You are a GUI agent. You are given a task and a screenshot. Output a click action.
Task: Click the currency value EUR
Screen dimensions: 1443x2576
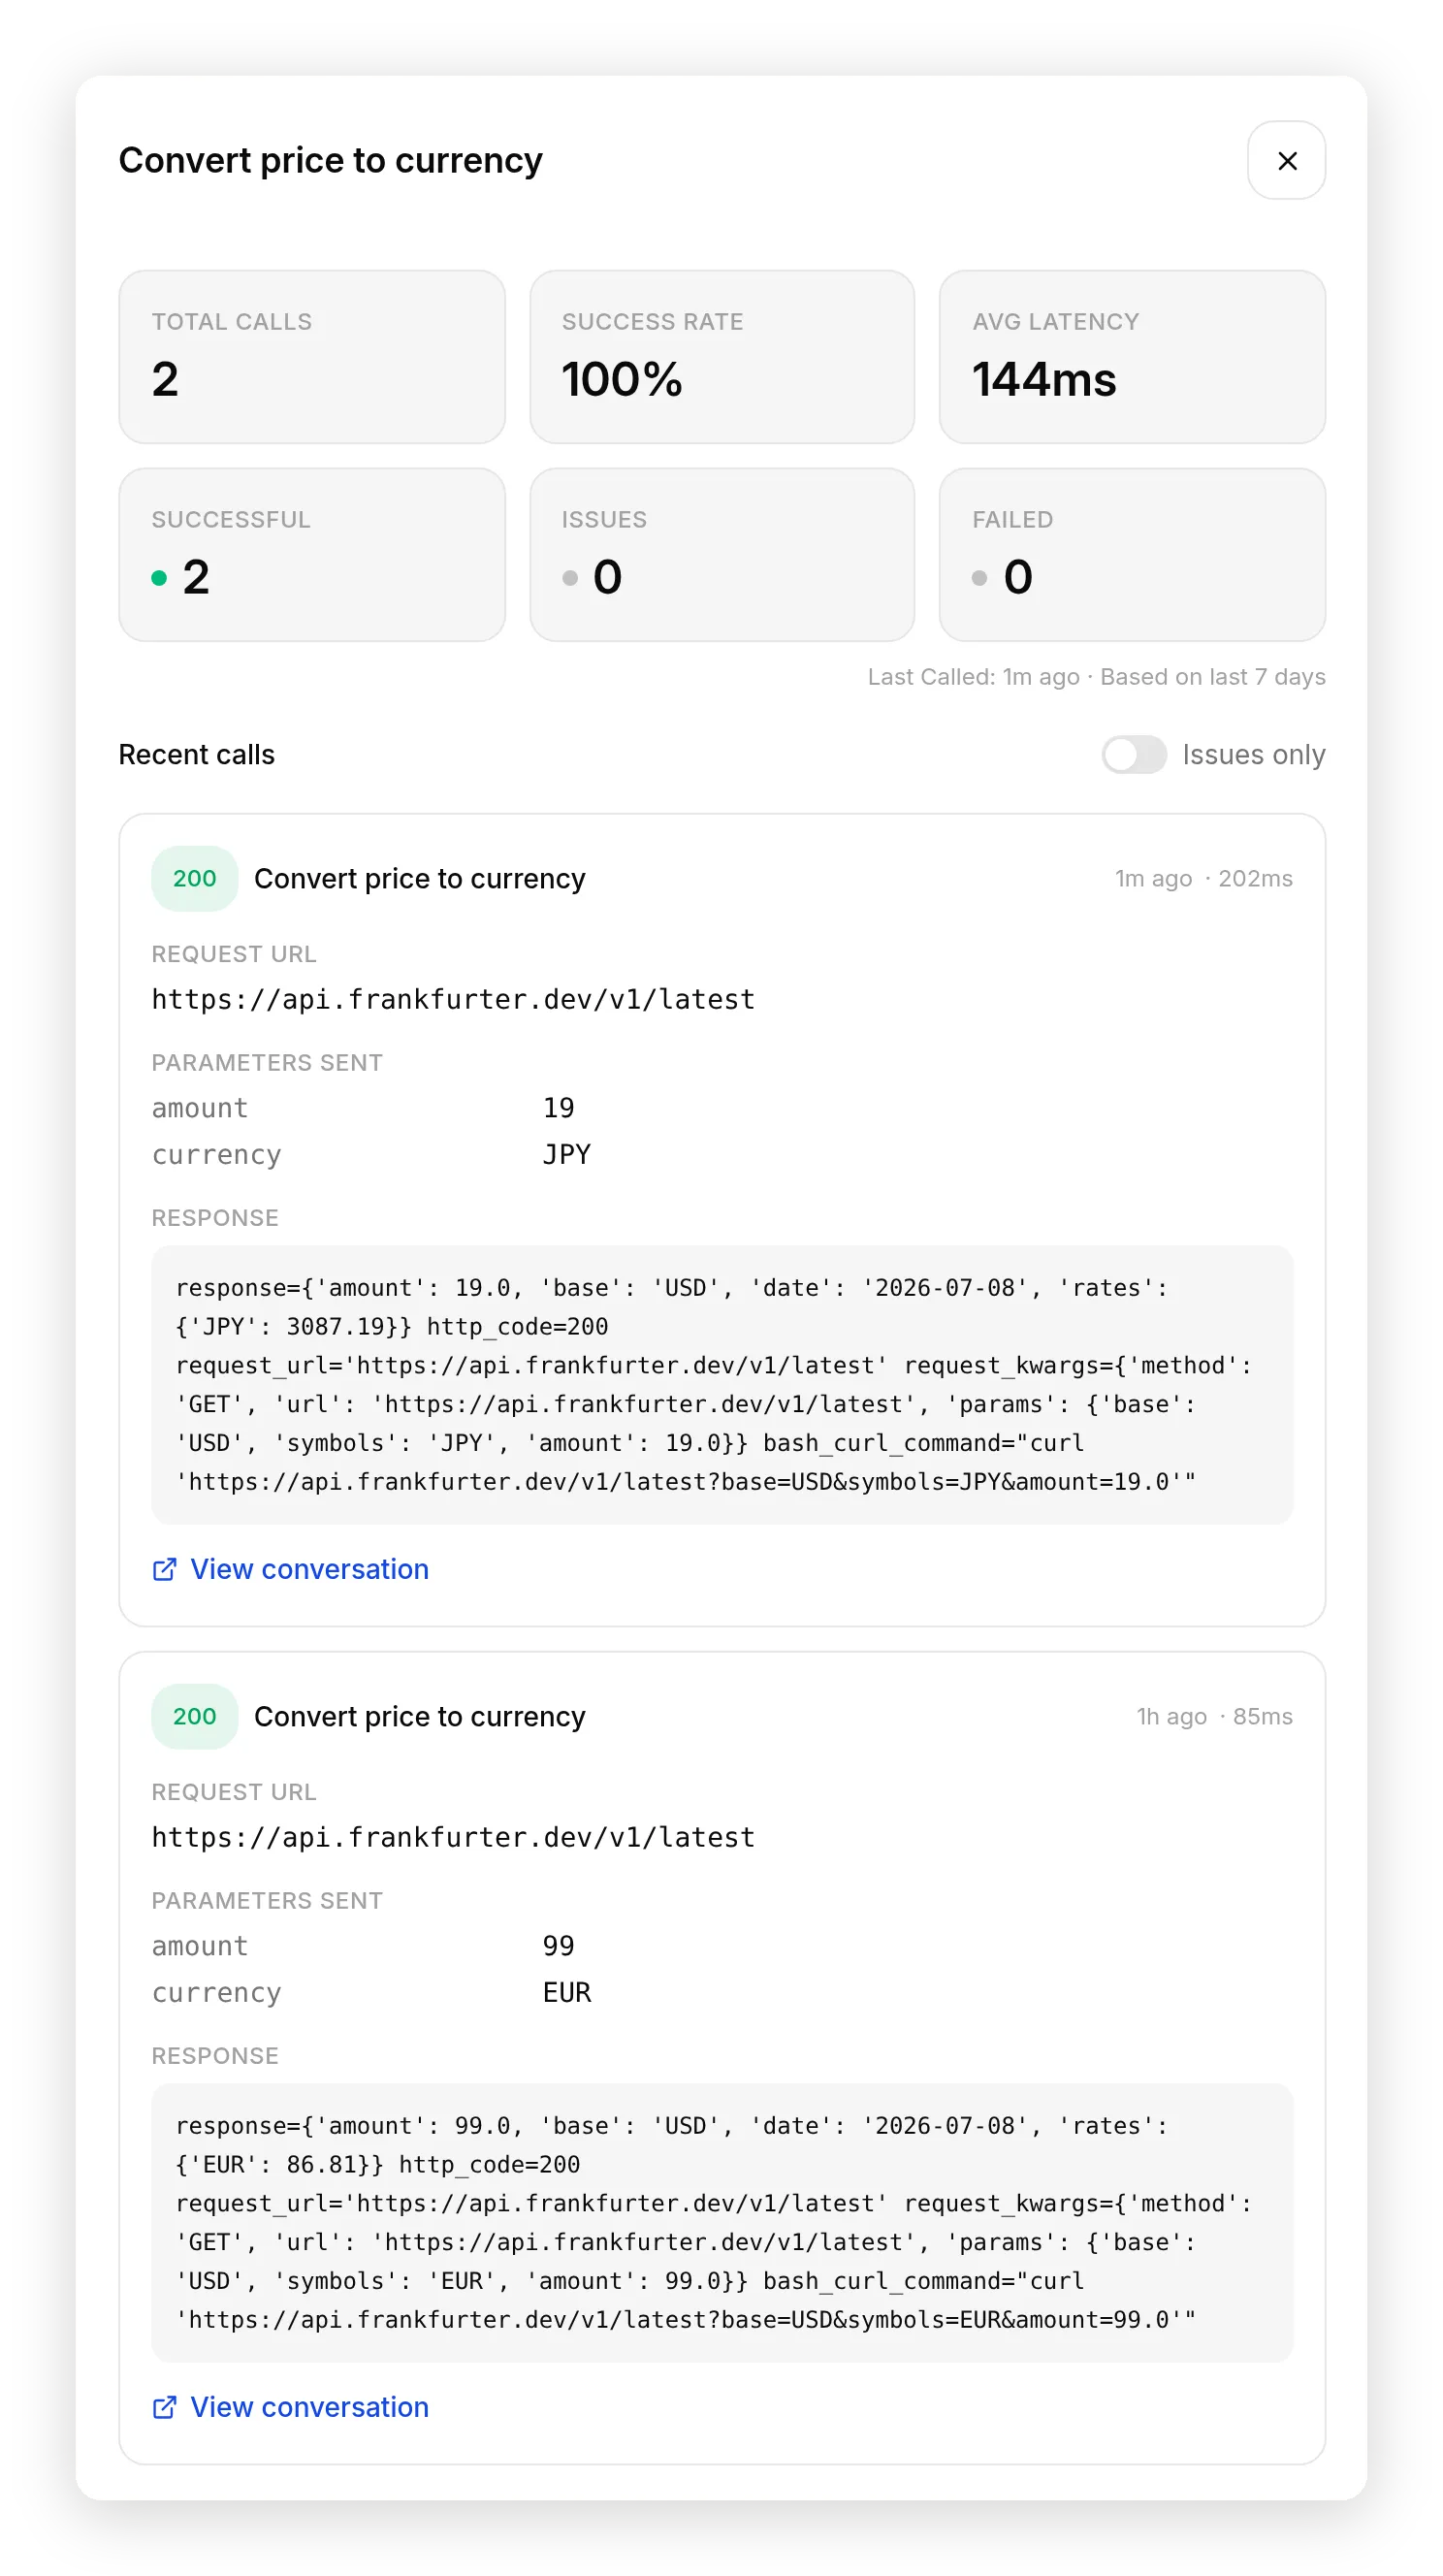566,1993
